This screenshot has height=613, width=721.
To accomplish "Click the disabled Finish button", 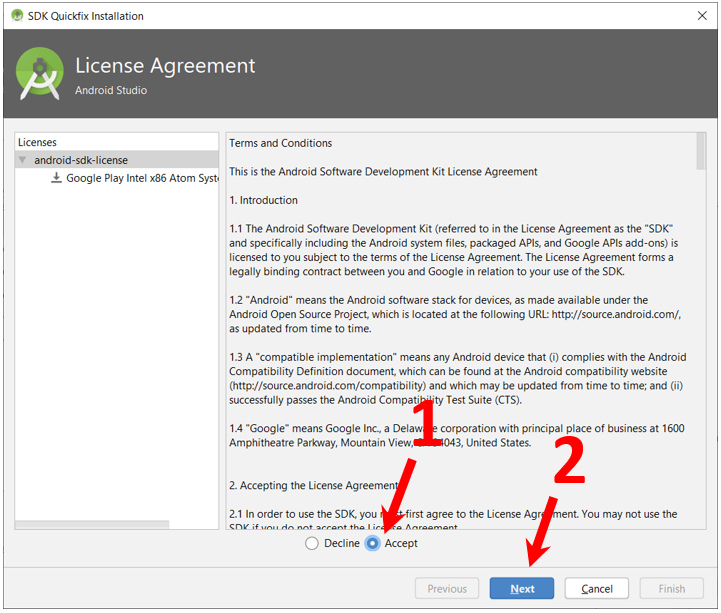I will 671,588.
